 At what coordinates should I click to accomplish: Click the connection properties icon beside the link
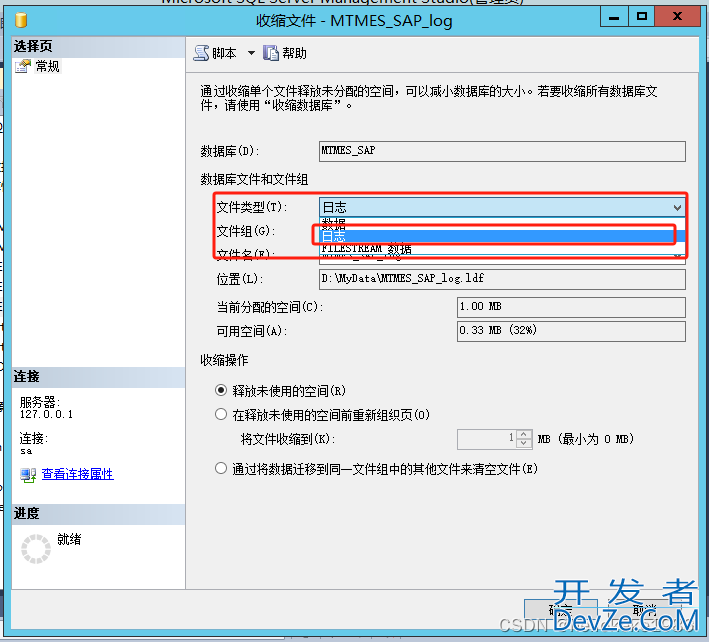pyautogui.click(x=28, y=475)
